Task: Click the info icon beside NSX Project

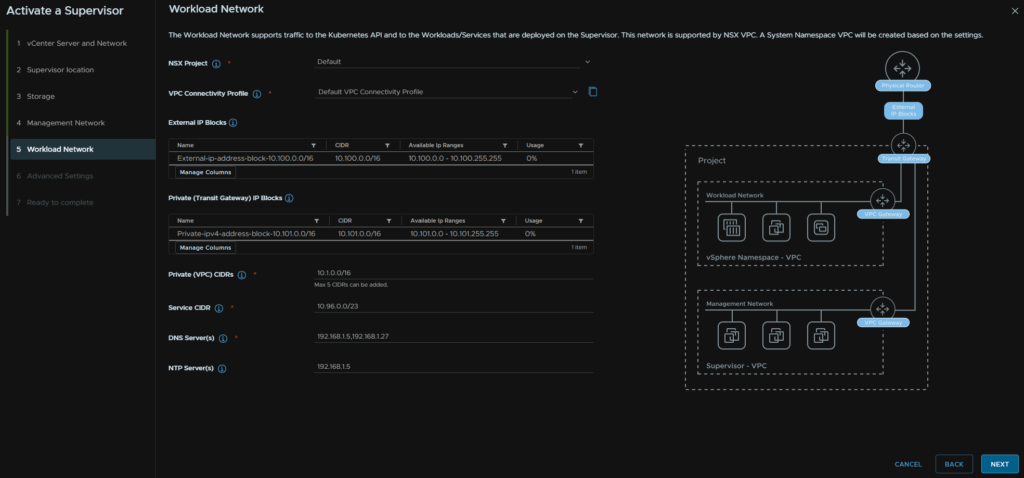Action: [217, 63]
